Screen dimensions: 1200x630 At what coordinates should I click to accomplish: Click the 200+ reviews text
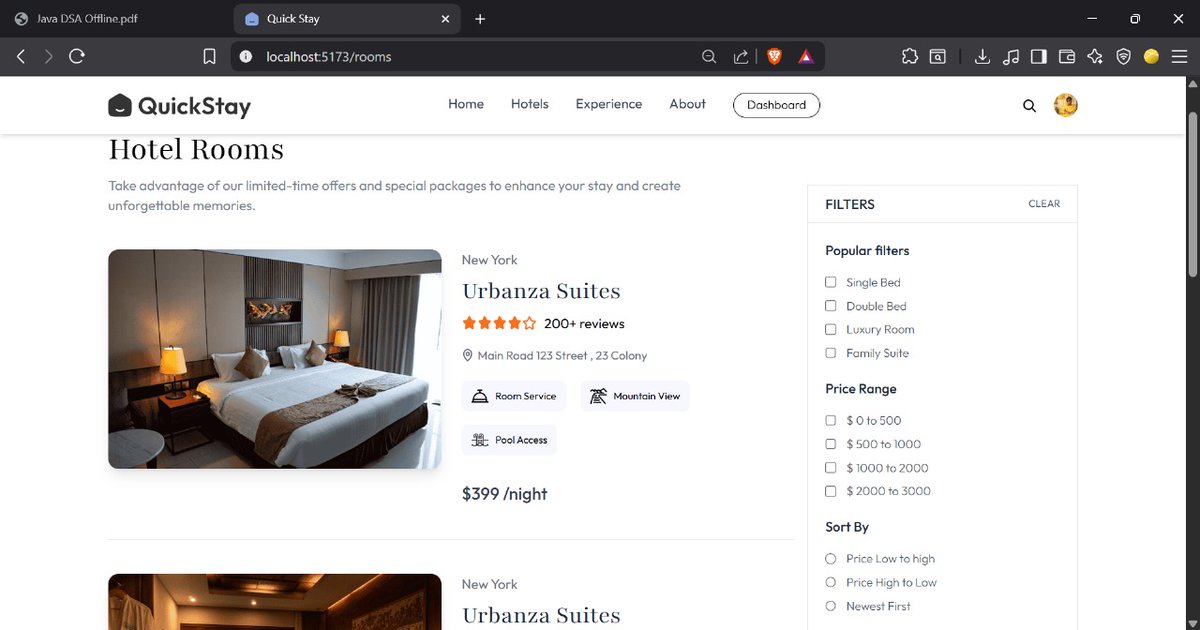585,324
